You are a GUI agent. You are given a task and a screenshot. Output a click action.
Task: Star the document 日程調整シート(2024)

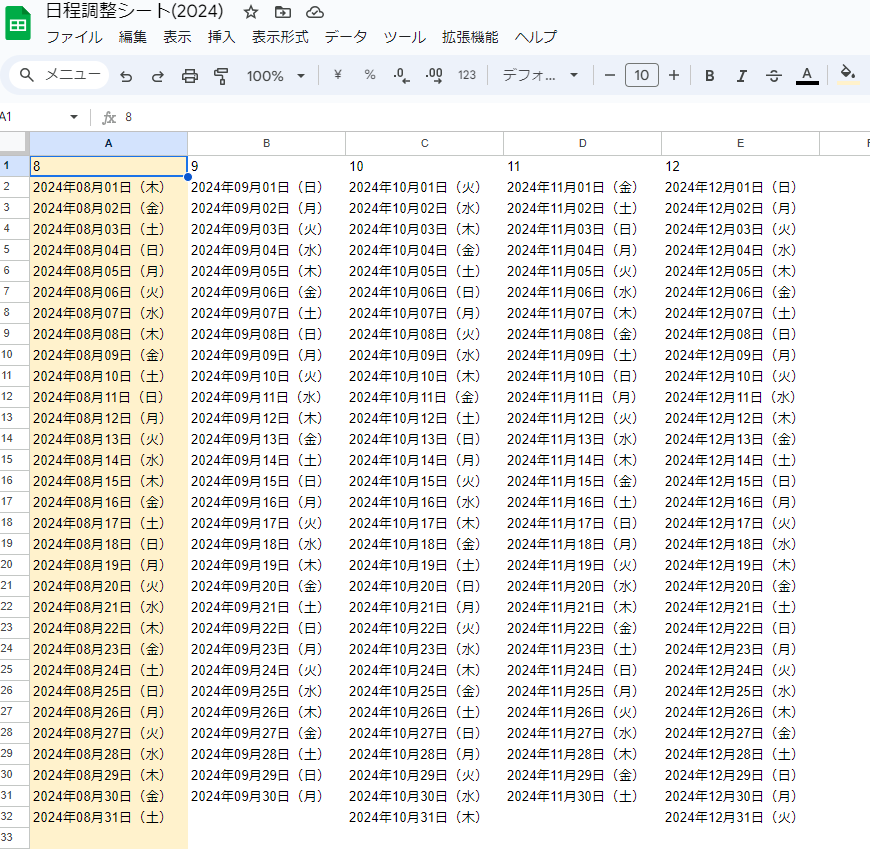251,12
